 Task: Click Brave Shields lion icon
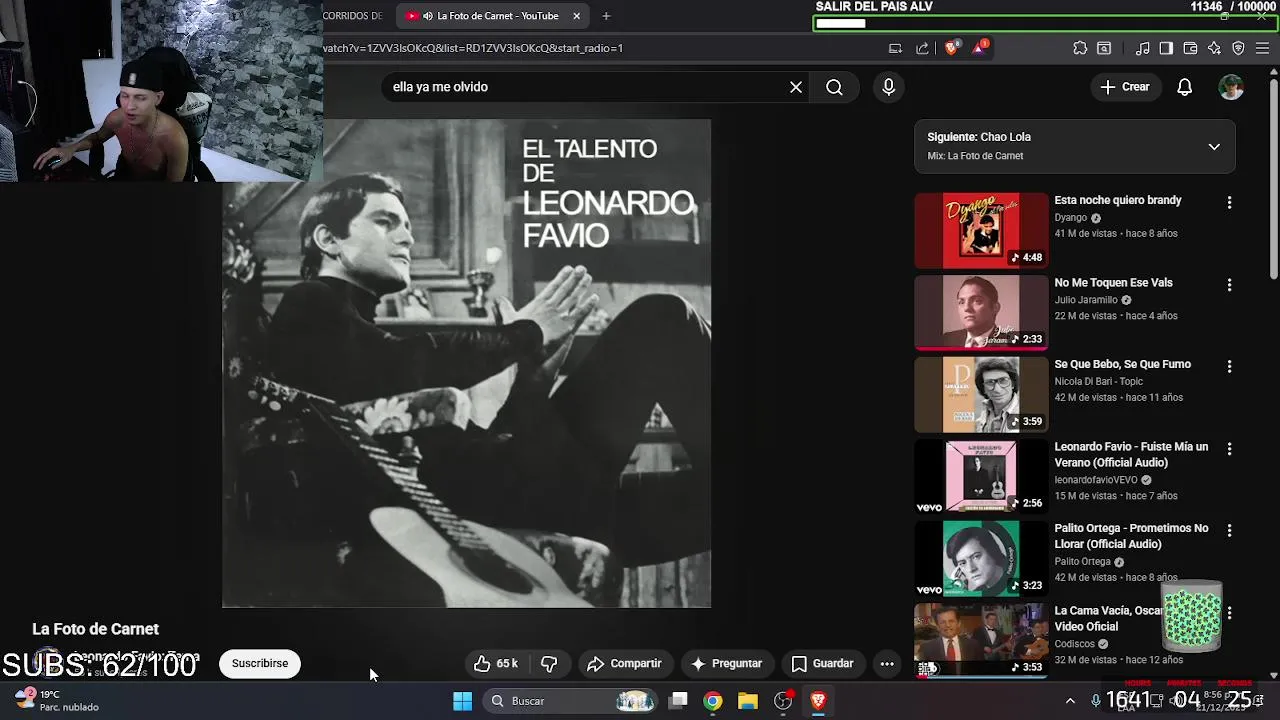[951, 48]
